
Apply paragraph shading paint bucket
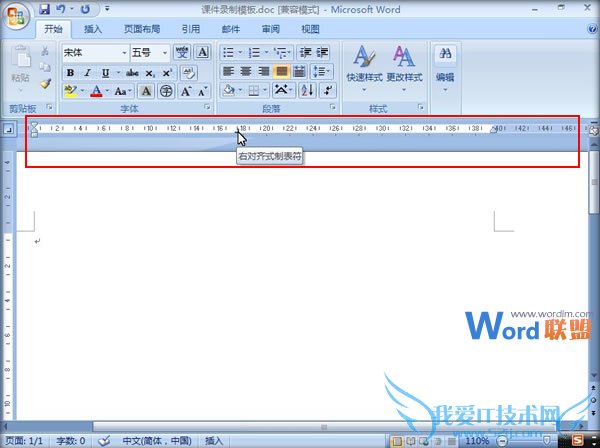click(229, 91)
